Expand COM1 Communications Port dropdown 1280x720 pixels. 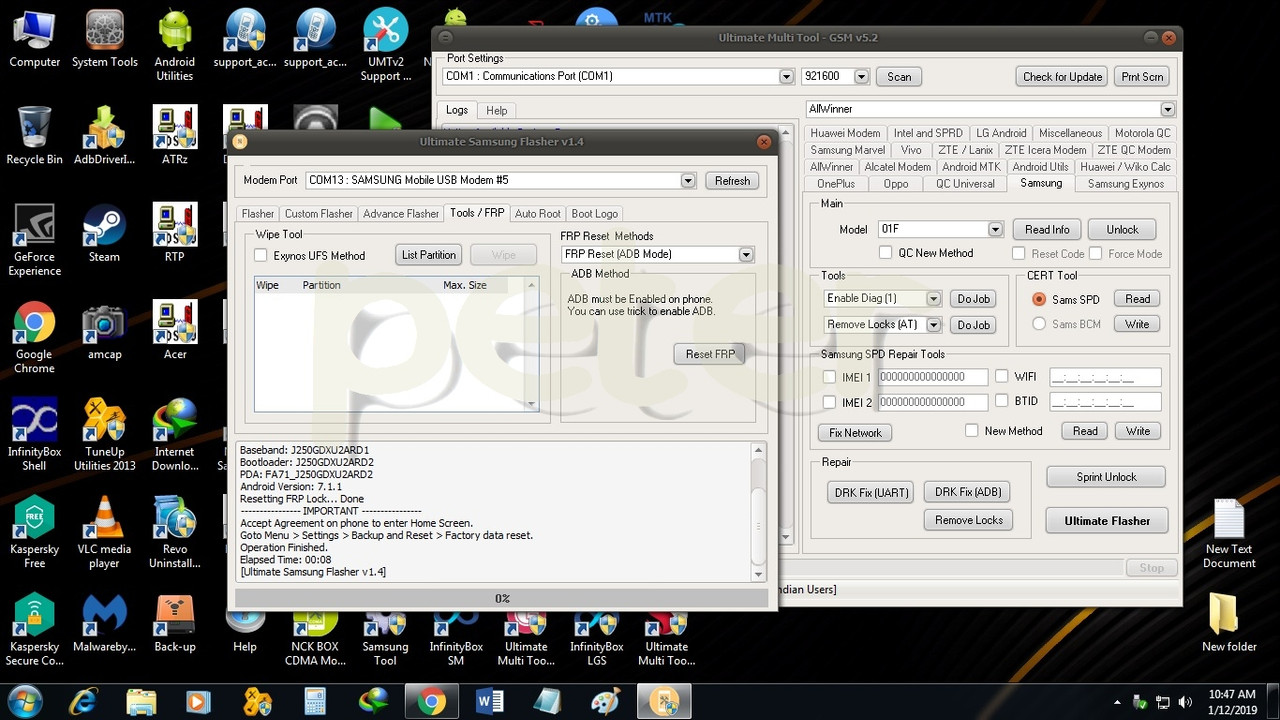point(786,77)
